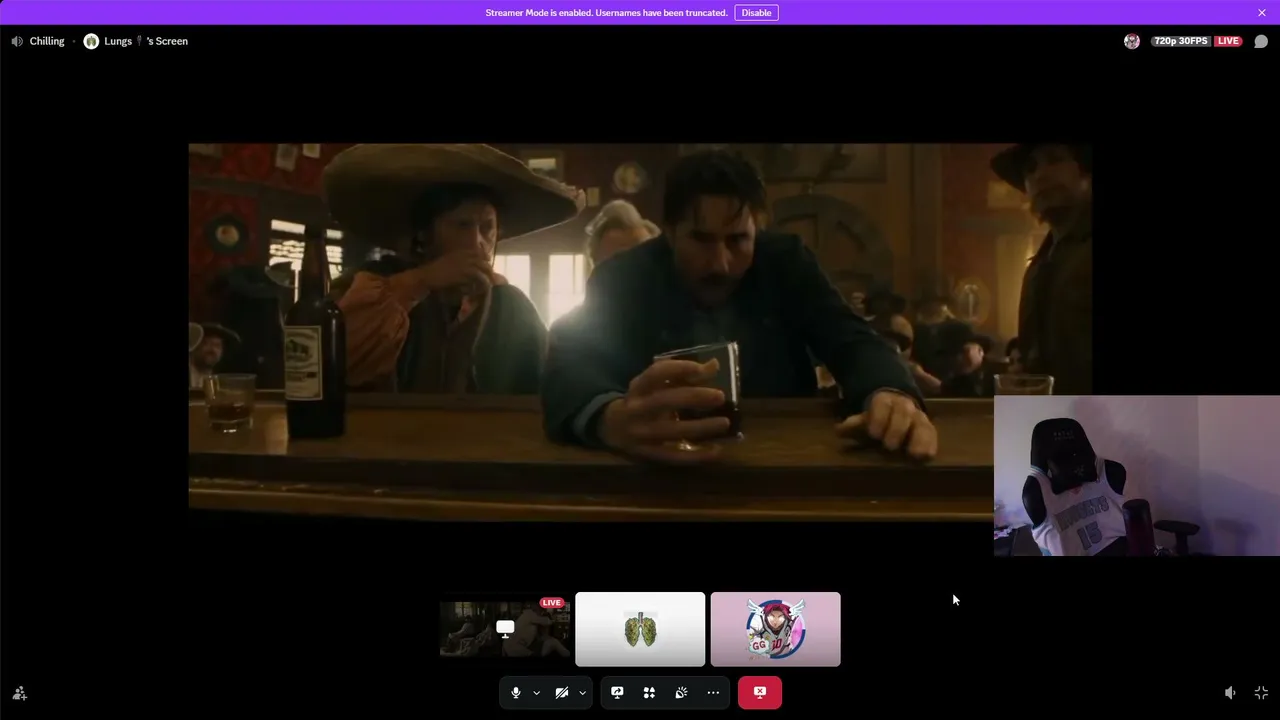Click the Lungs 's Screen title
Image resolution: width=1280 pixels, height=720 pixels.
coord(146,41)
